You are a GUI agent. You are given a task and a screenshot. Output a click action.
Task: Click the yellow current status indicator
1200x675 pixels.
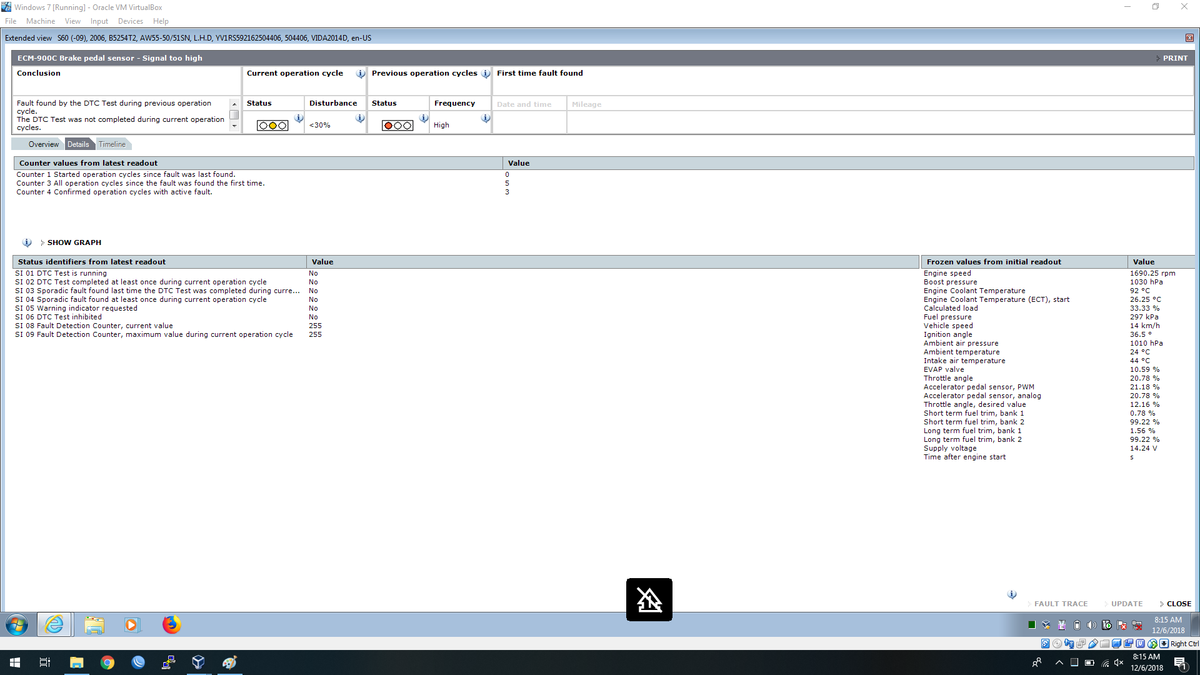[271, 125]
